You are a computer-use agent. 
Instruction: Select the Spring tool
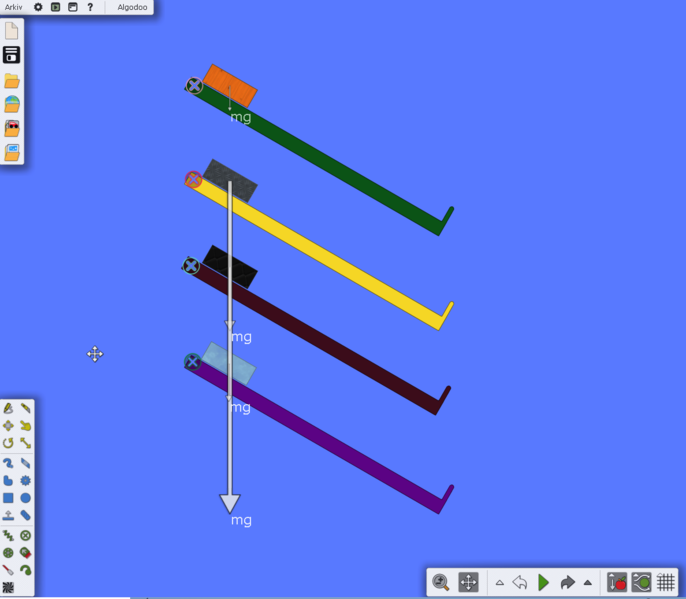click(x=8, y=535)
